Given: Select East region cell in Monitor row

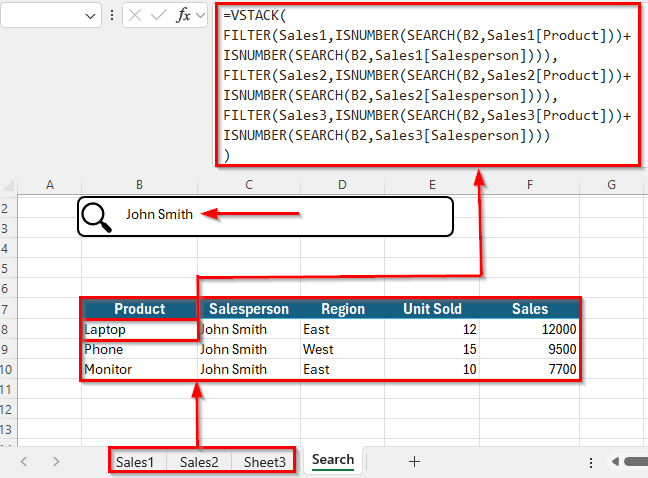Looking at the screenshot, I should click(x=343, y=369).
